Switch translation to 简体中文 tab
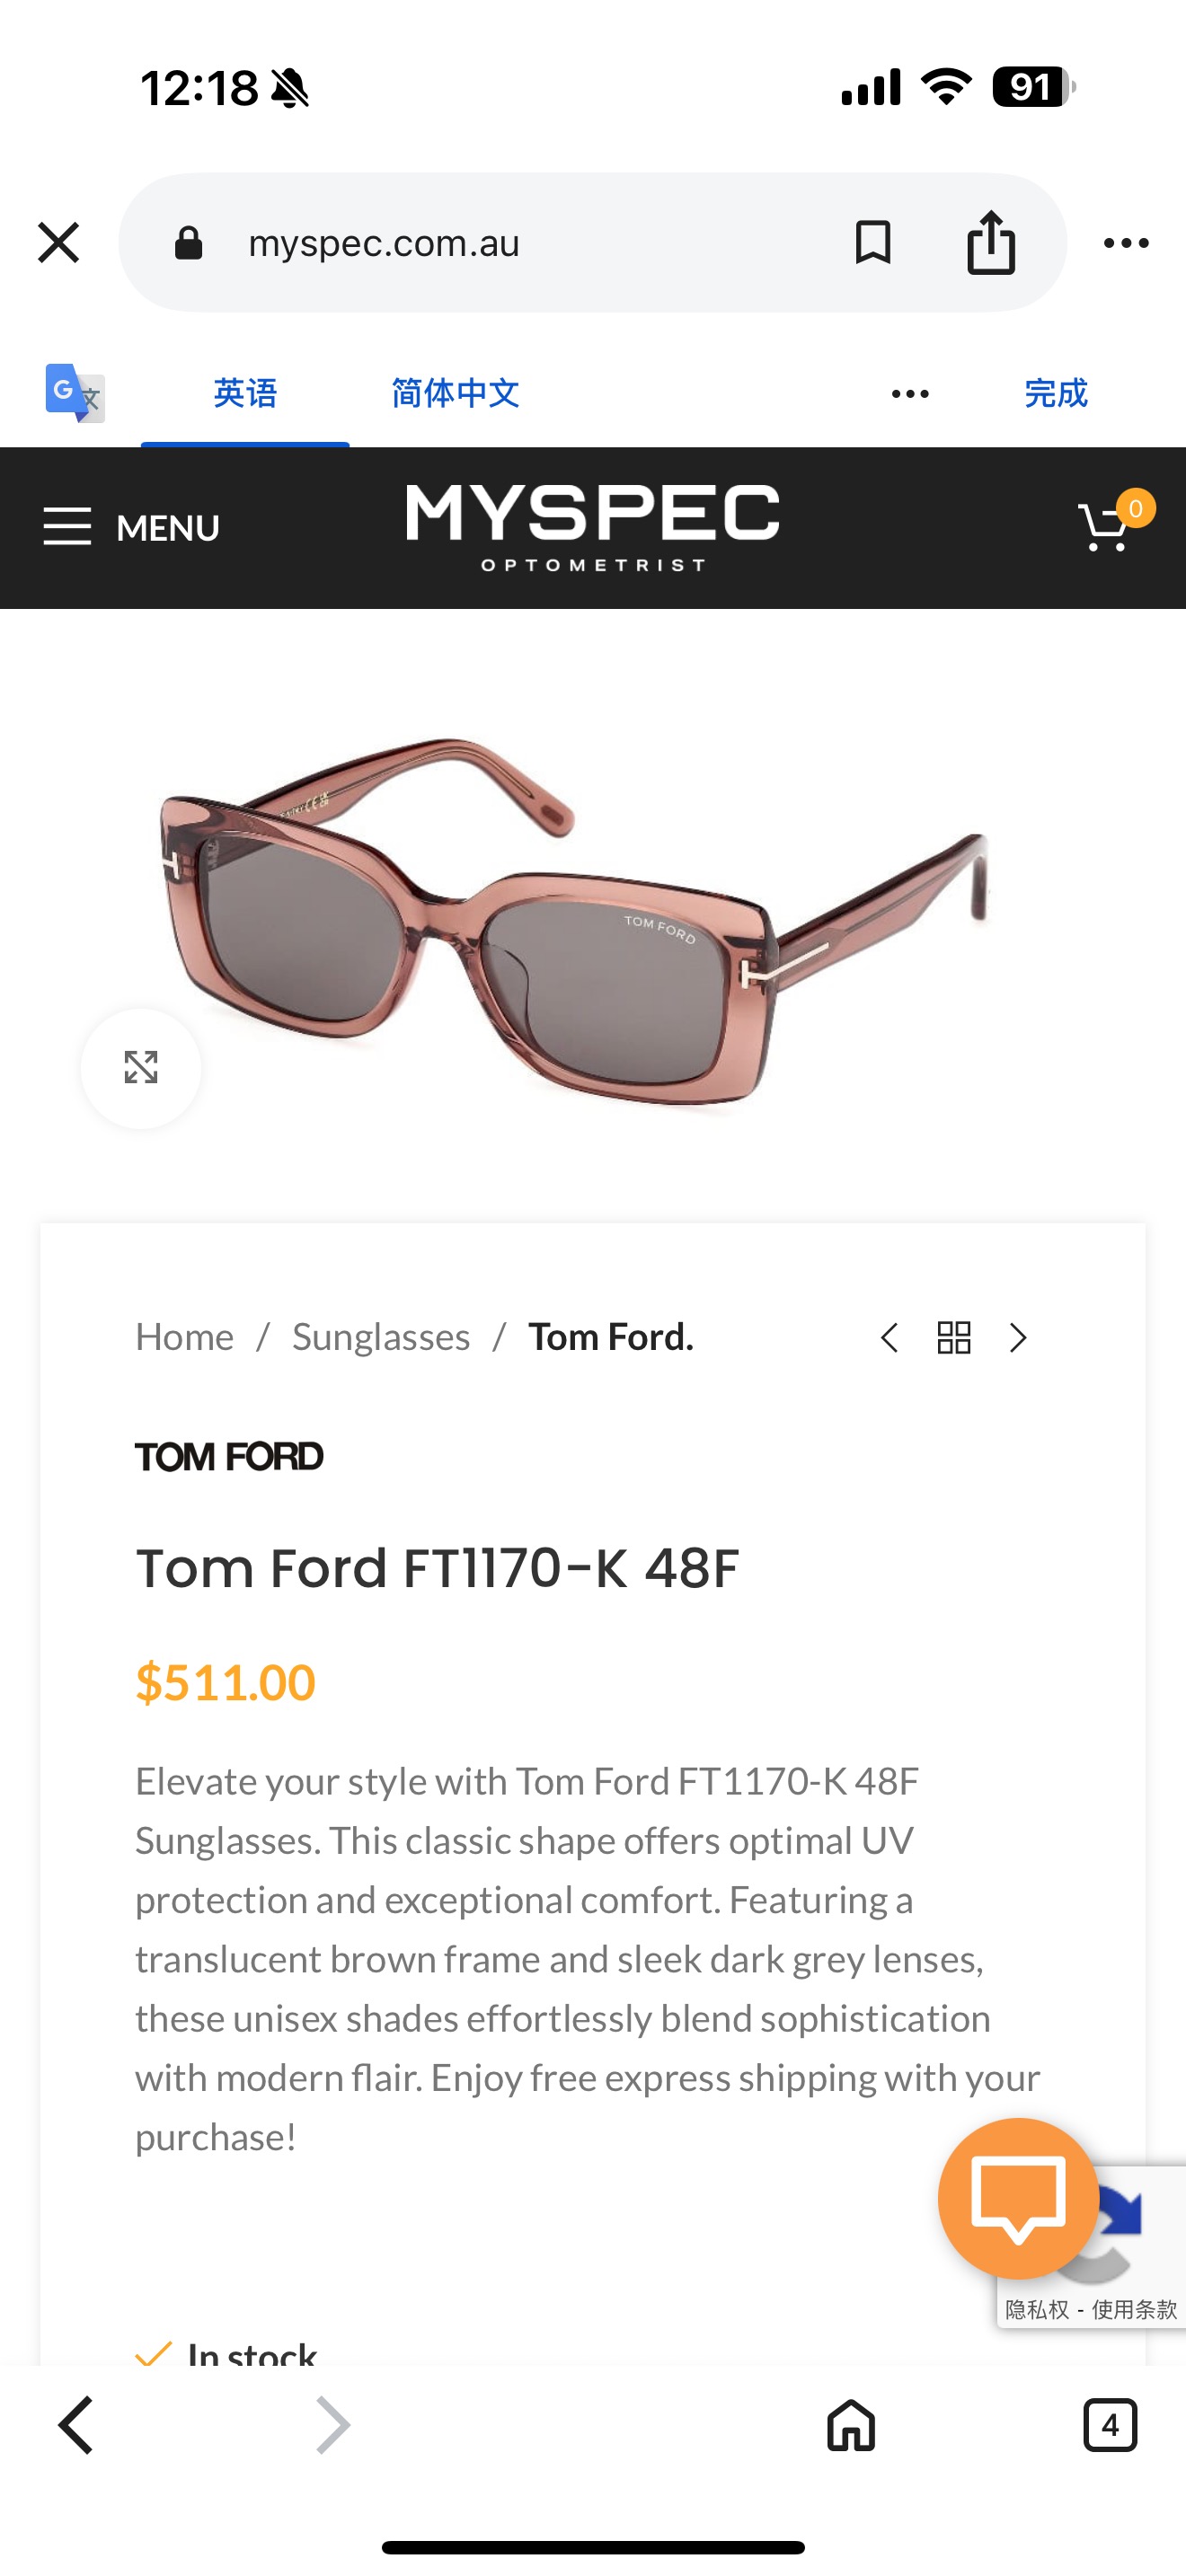This screenshot has width=1186, height=2576. coord(455,393)
